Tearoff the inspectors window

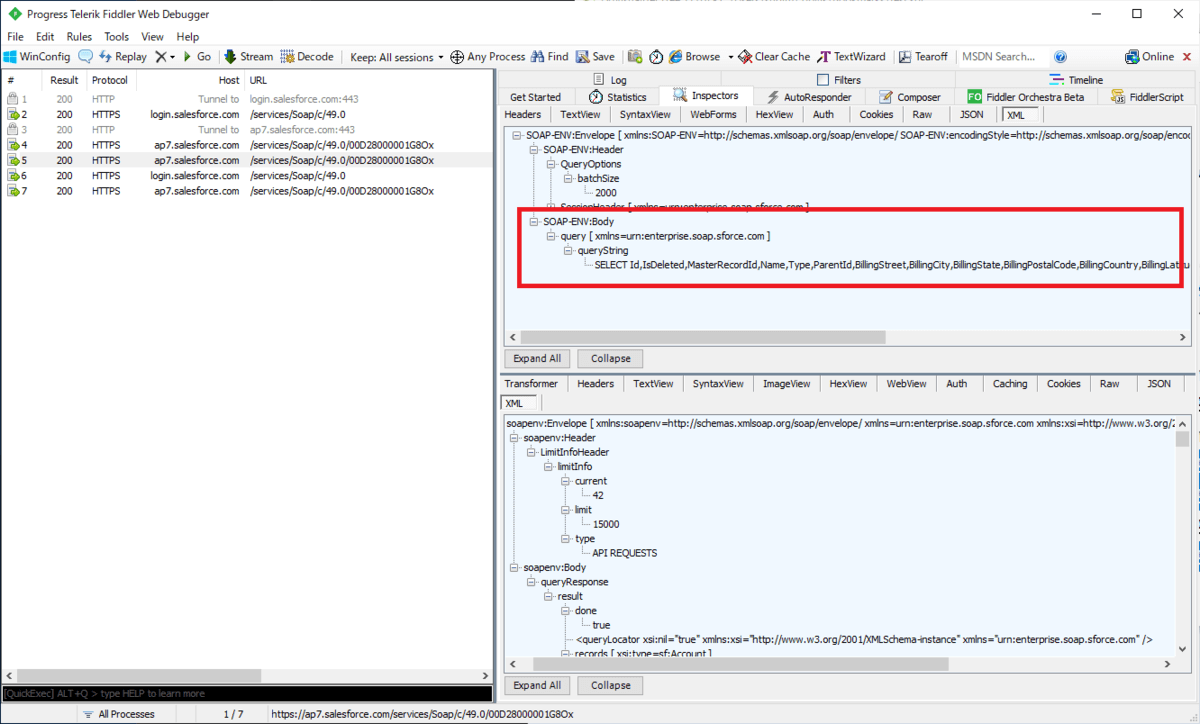[925, 57]
